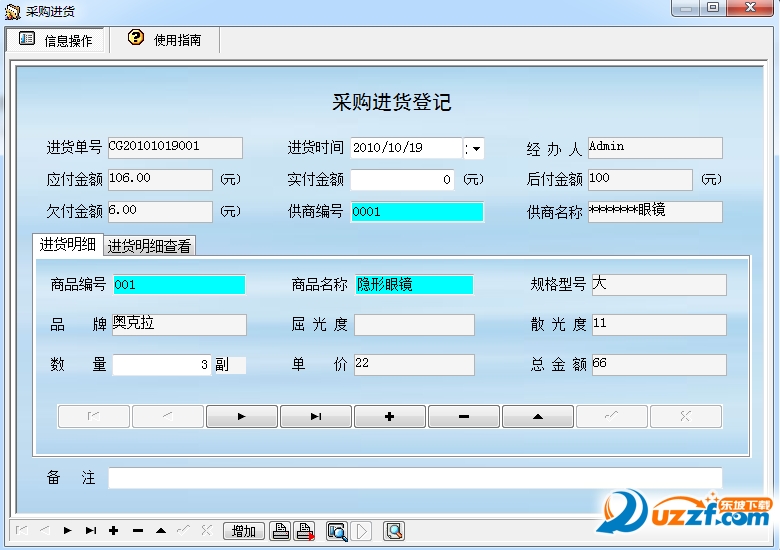Click the 总金额 field showing 66
This screenshot has width=780, height=550.
(659, 365)
